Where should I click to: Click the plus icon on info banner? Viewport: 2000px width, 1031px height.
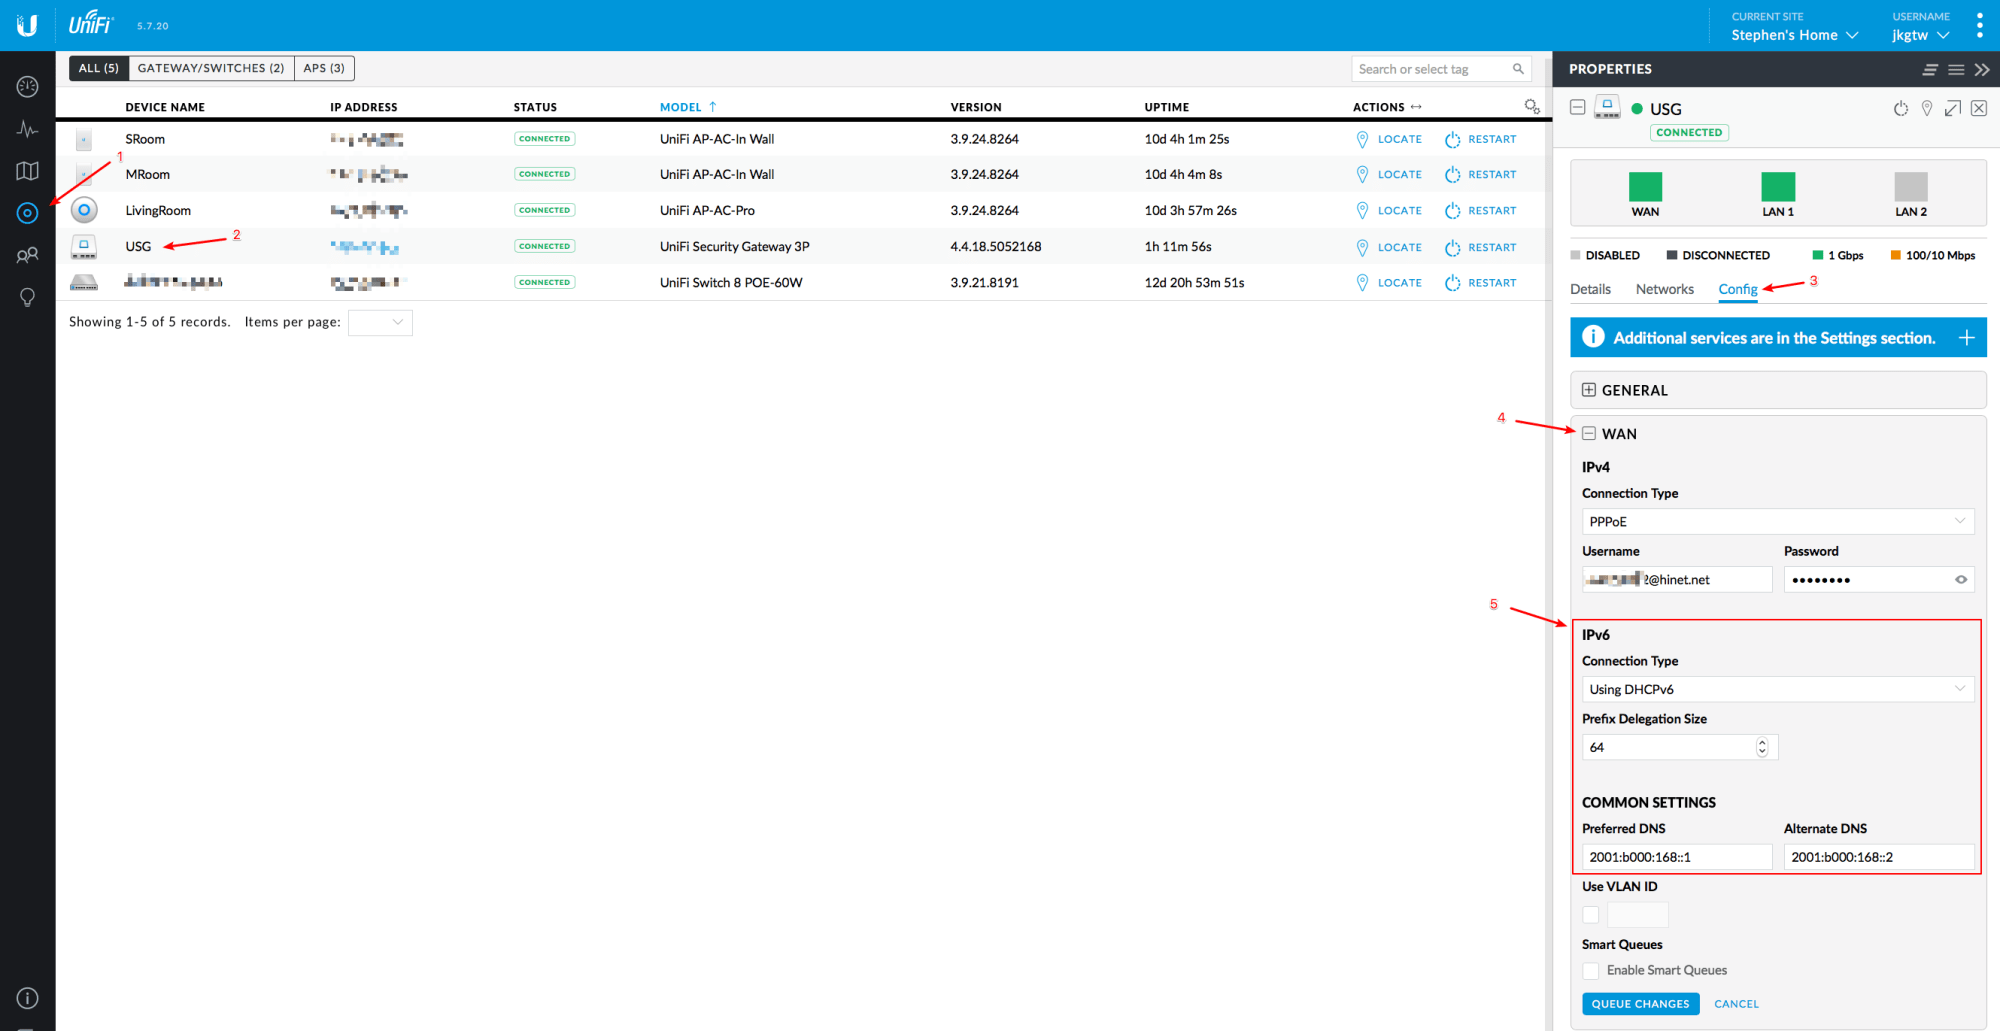1966,338
